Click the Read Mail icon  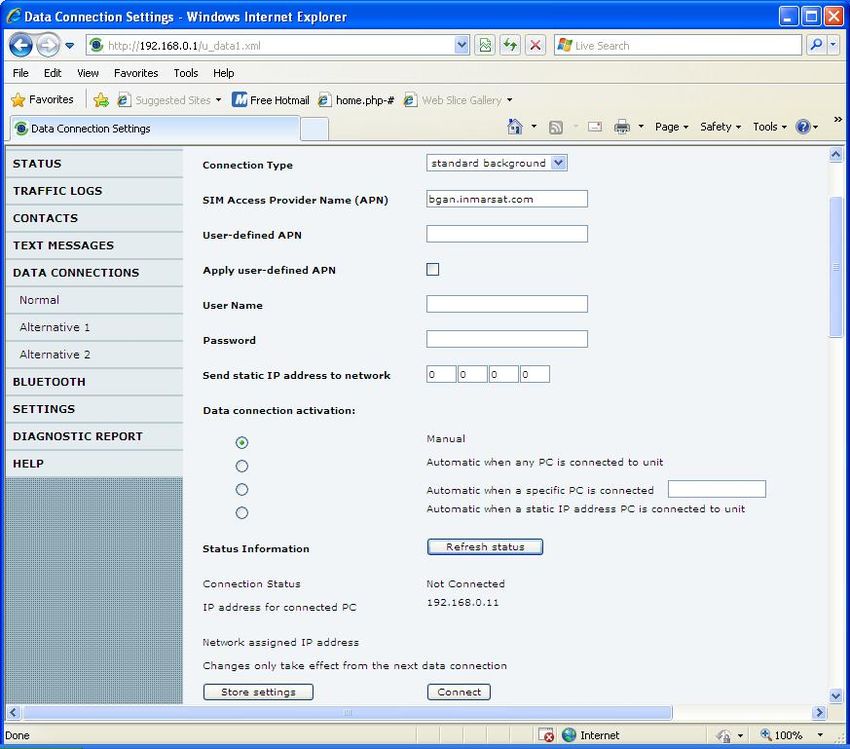[x=595, y=127]
